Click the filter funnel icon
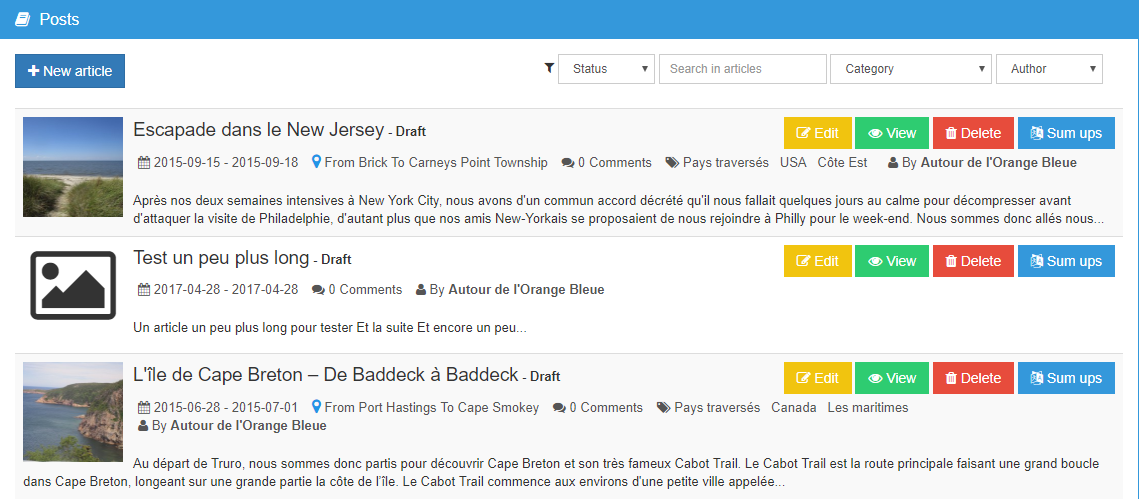Image resolution: width=1139 pixels, height=499 pixels. (548, 68)
